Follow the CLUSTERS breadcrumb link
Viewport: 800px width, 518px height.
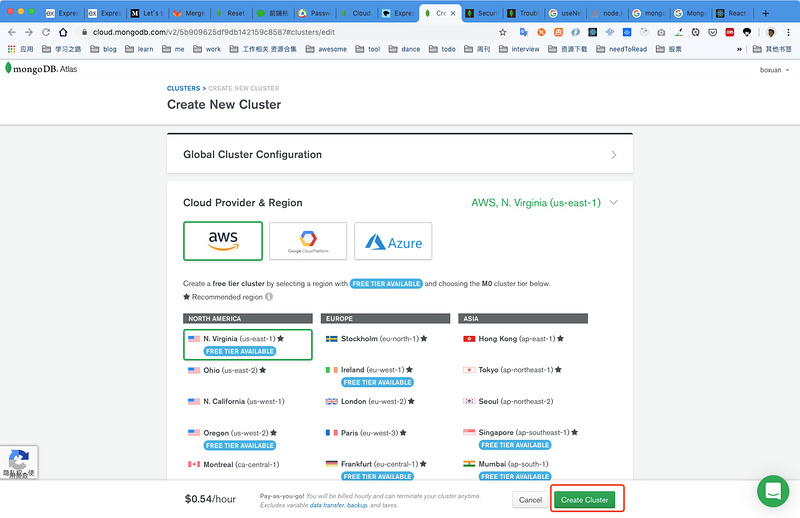(183, 88)
